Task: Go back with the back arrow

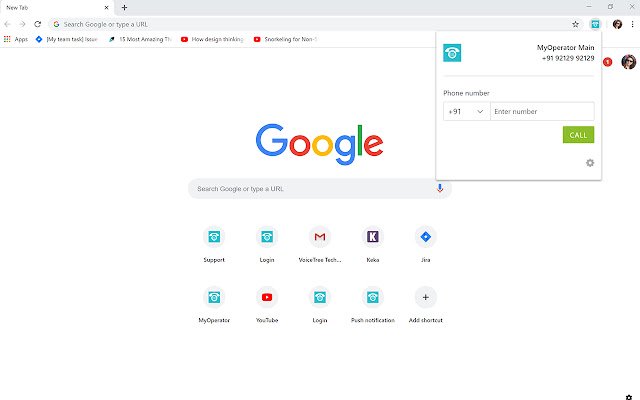Action: tap(7, 24)
